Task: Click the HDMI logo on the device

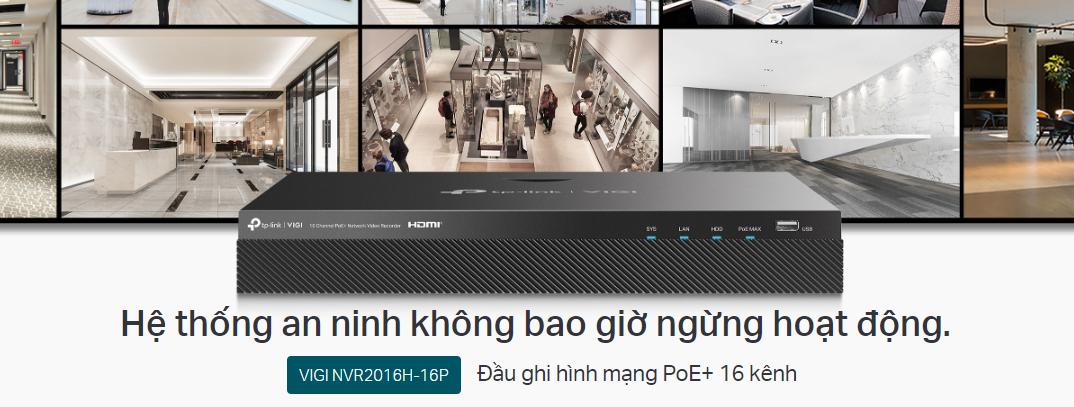Action: [424, 226]
